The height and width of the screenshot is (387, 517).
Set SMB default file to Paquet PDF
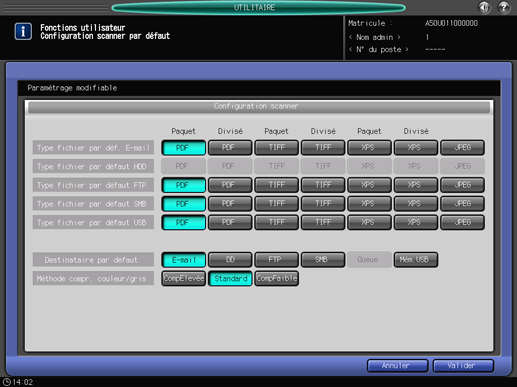(x=183, y=204)
